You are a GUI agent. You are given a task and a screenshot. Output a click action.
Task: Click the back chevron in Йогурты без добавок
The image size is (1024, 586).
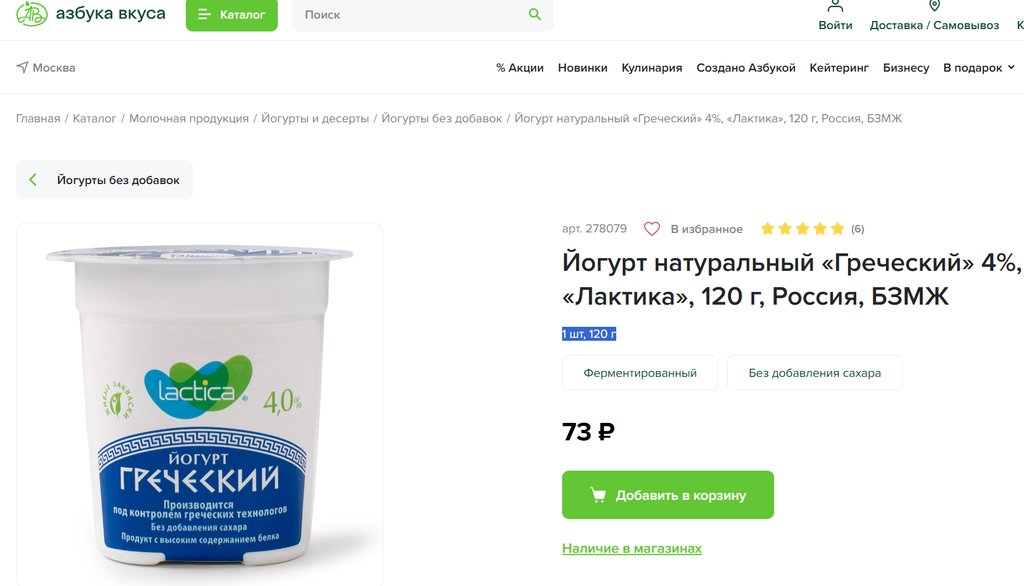tap(33, 180)
